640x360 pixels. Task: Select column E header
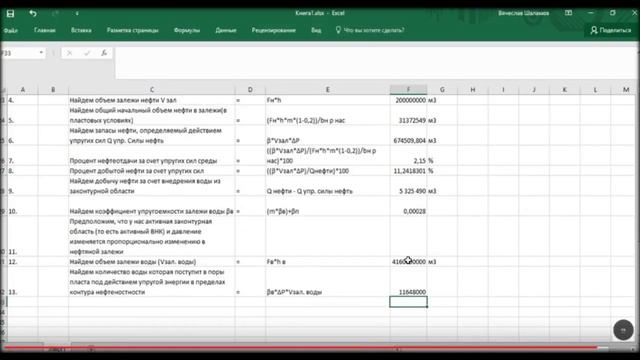[x=327, y=89]
